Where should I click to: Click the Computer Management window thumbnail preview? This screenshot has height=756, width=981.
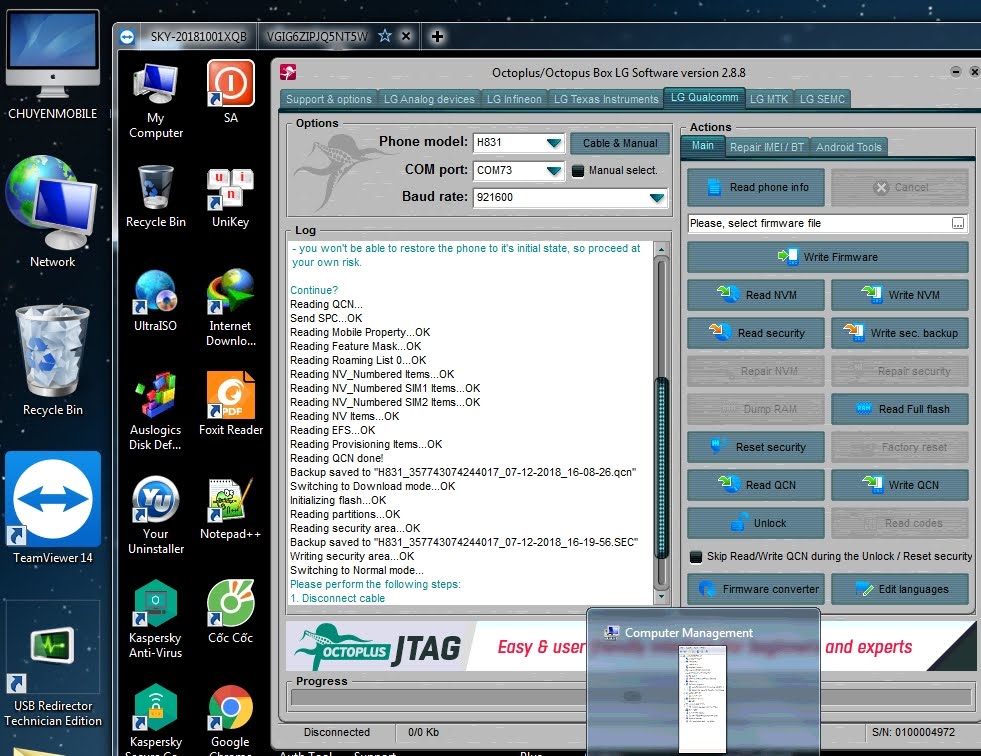[703, 698]
